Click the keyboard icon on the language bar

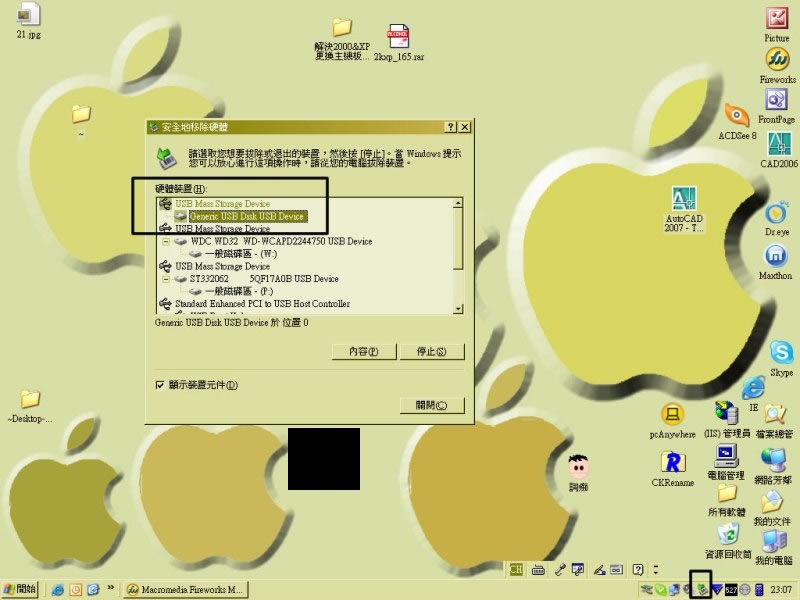pos(538,570)
